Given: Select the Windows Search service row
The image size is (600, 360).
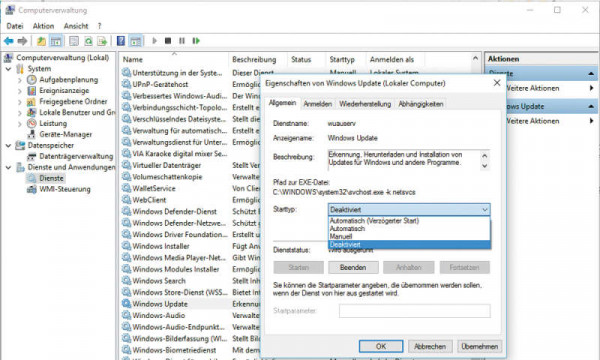Looking at the screenshot, I should 191,281.
